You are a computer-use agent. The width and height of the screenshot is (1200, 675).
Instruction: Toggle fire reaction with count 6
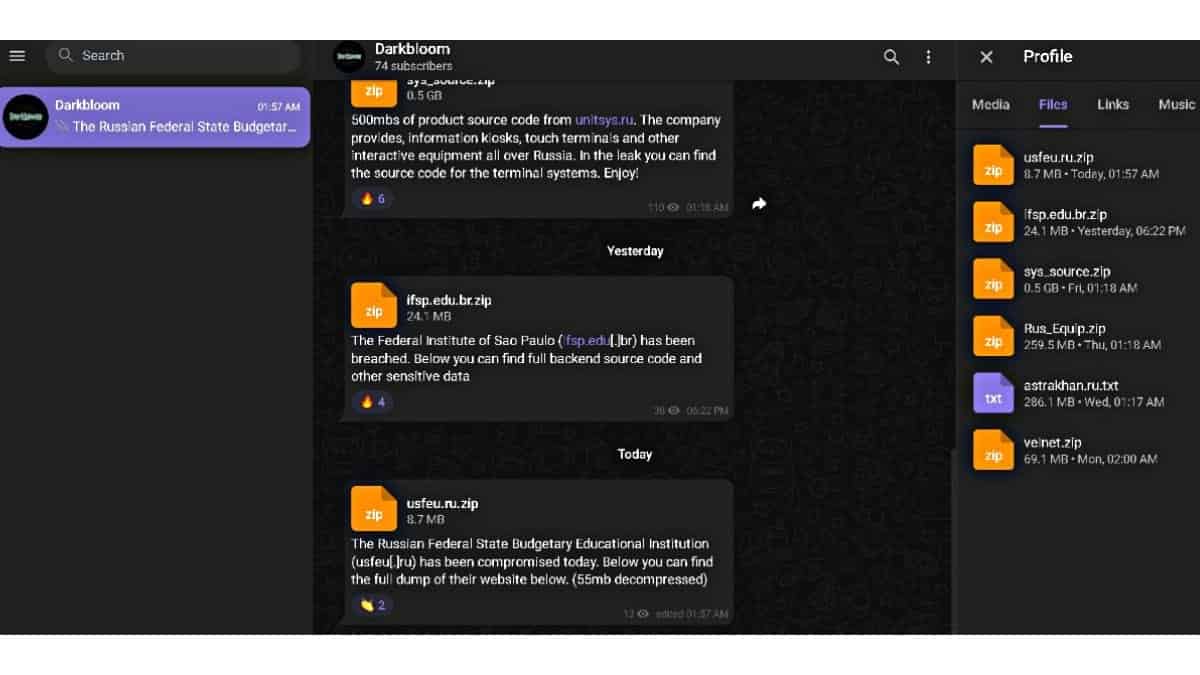coord(372,199)
